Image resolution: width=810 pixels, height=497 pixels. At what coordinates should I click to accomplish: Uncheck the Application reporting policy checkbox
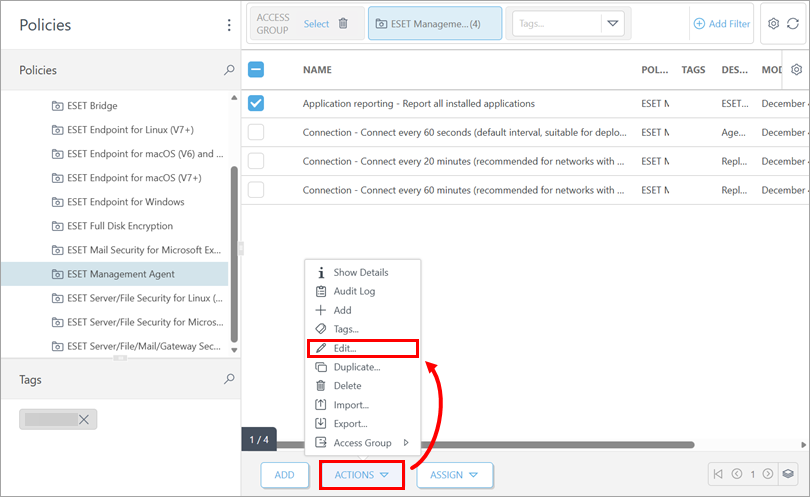[256, 103]
